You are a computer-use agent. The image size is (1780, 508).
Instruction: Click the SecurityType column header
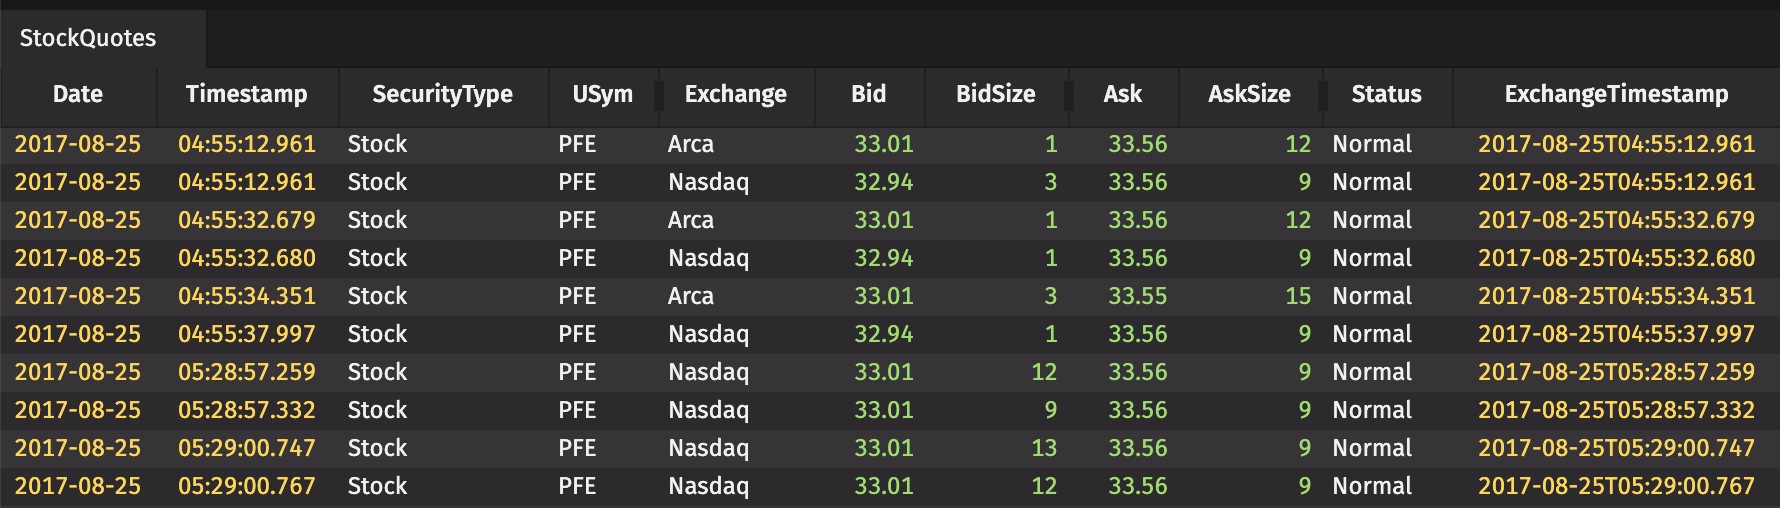[443, 94]
